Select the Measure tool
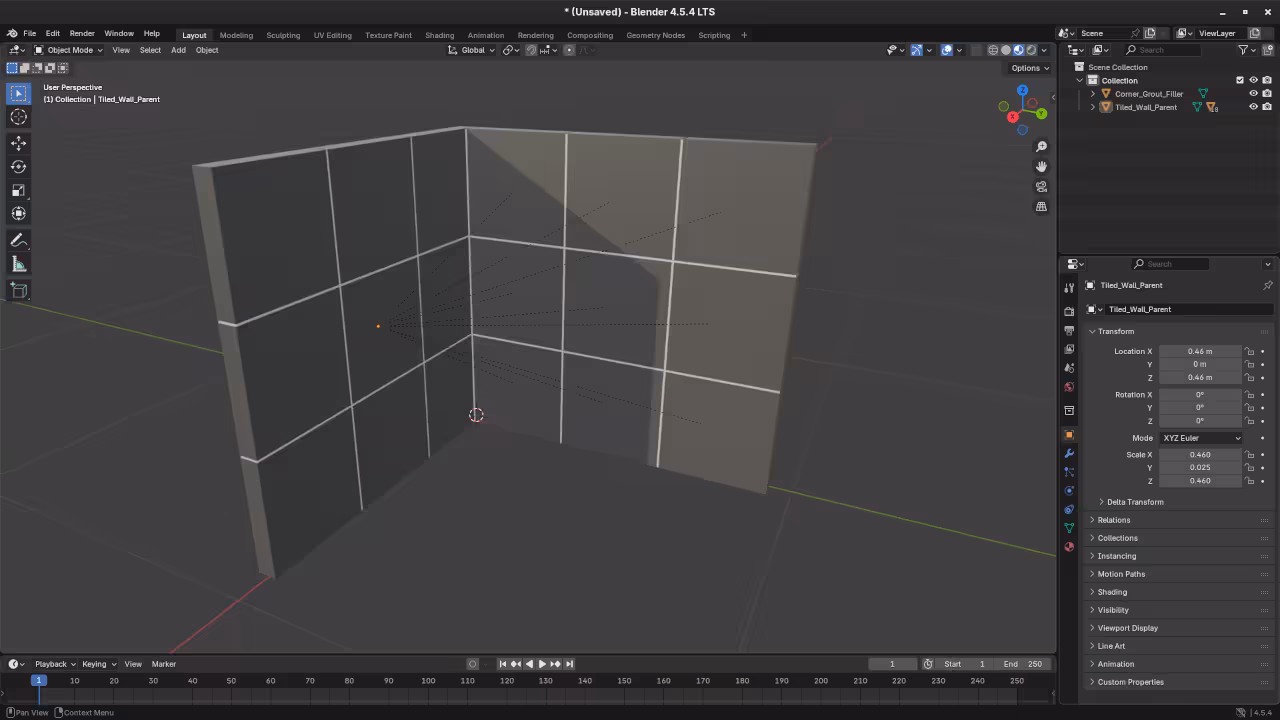The width and height of the screenshot is (1280, 720). click(18, 263)
